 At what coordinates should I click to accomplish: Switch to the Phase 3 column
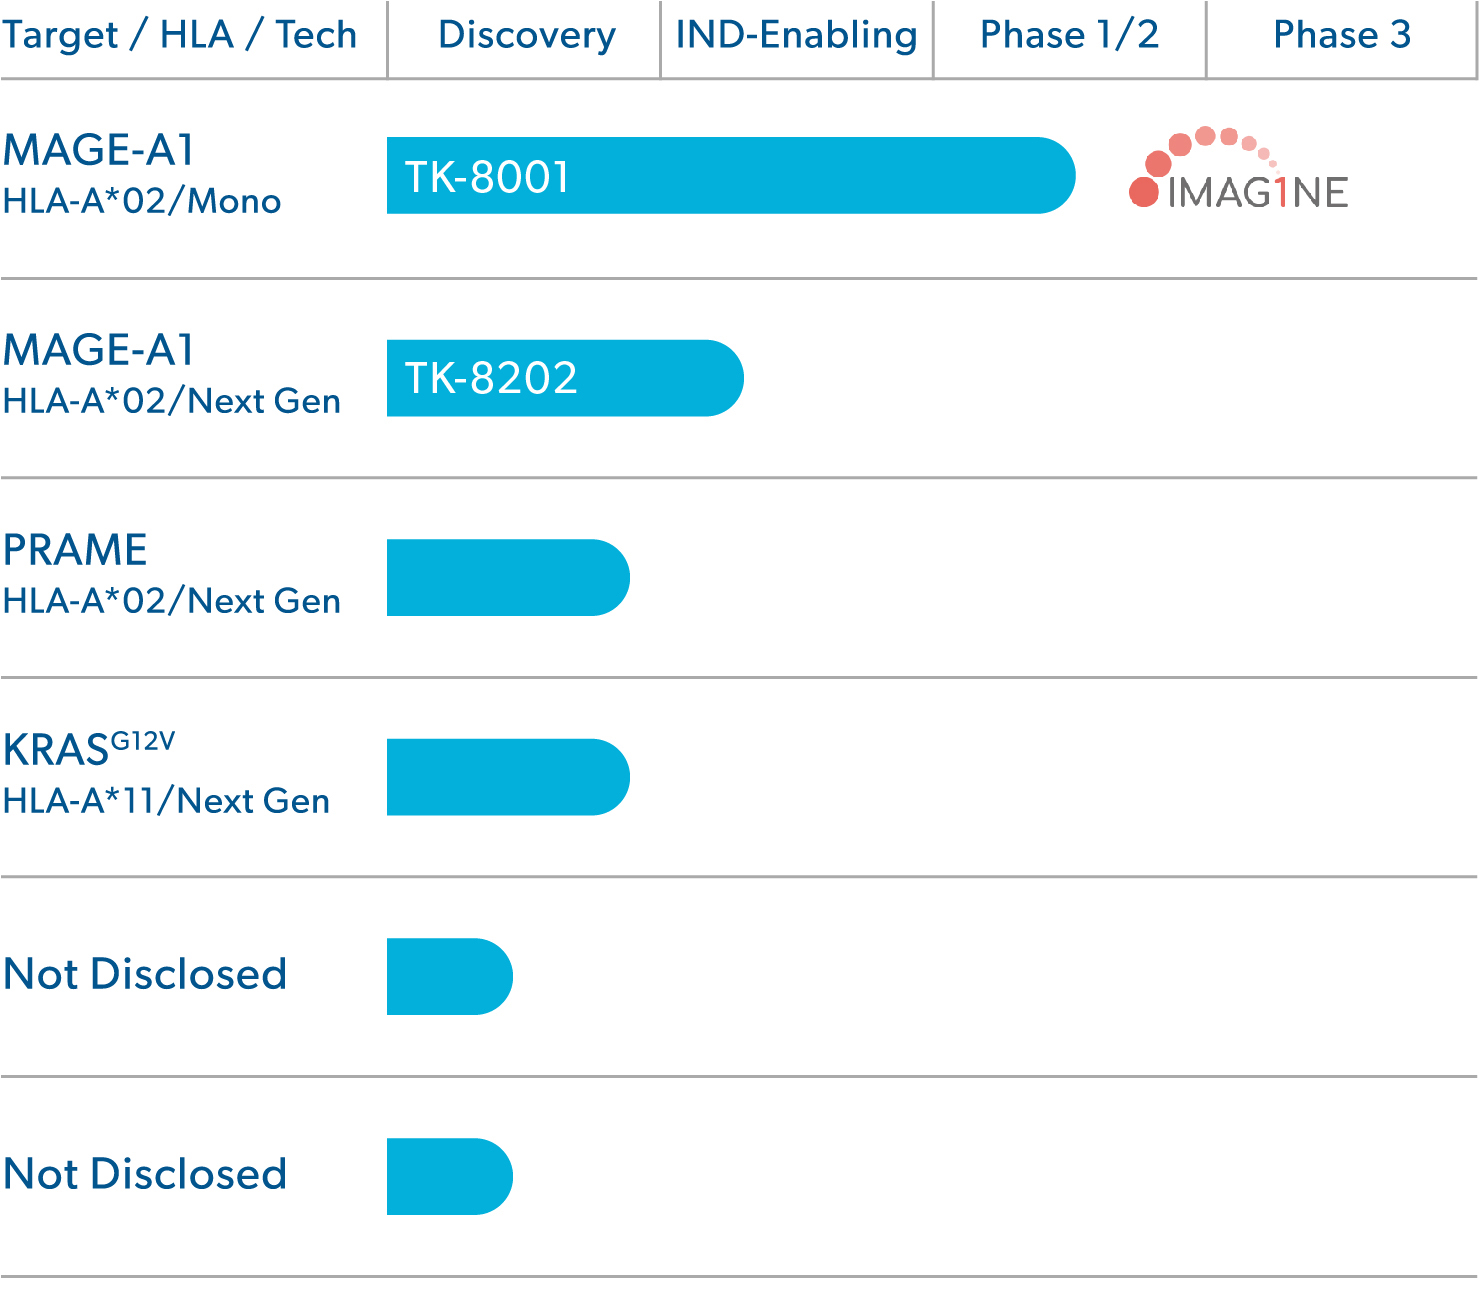tap(1342, 35)
